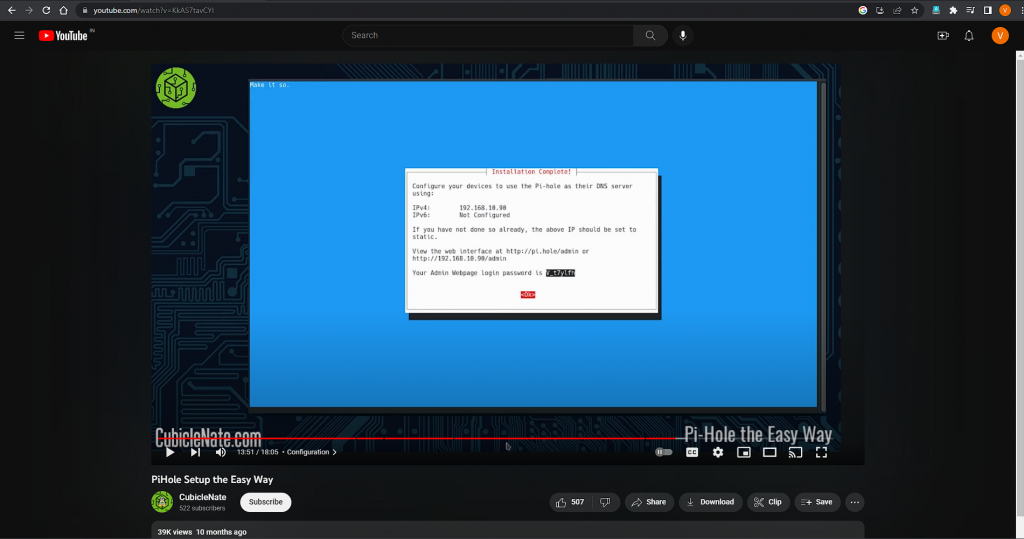The image size is (1024, 539).
Task: Open CubicleNate channel avatar
Action: [162, 502]
